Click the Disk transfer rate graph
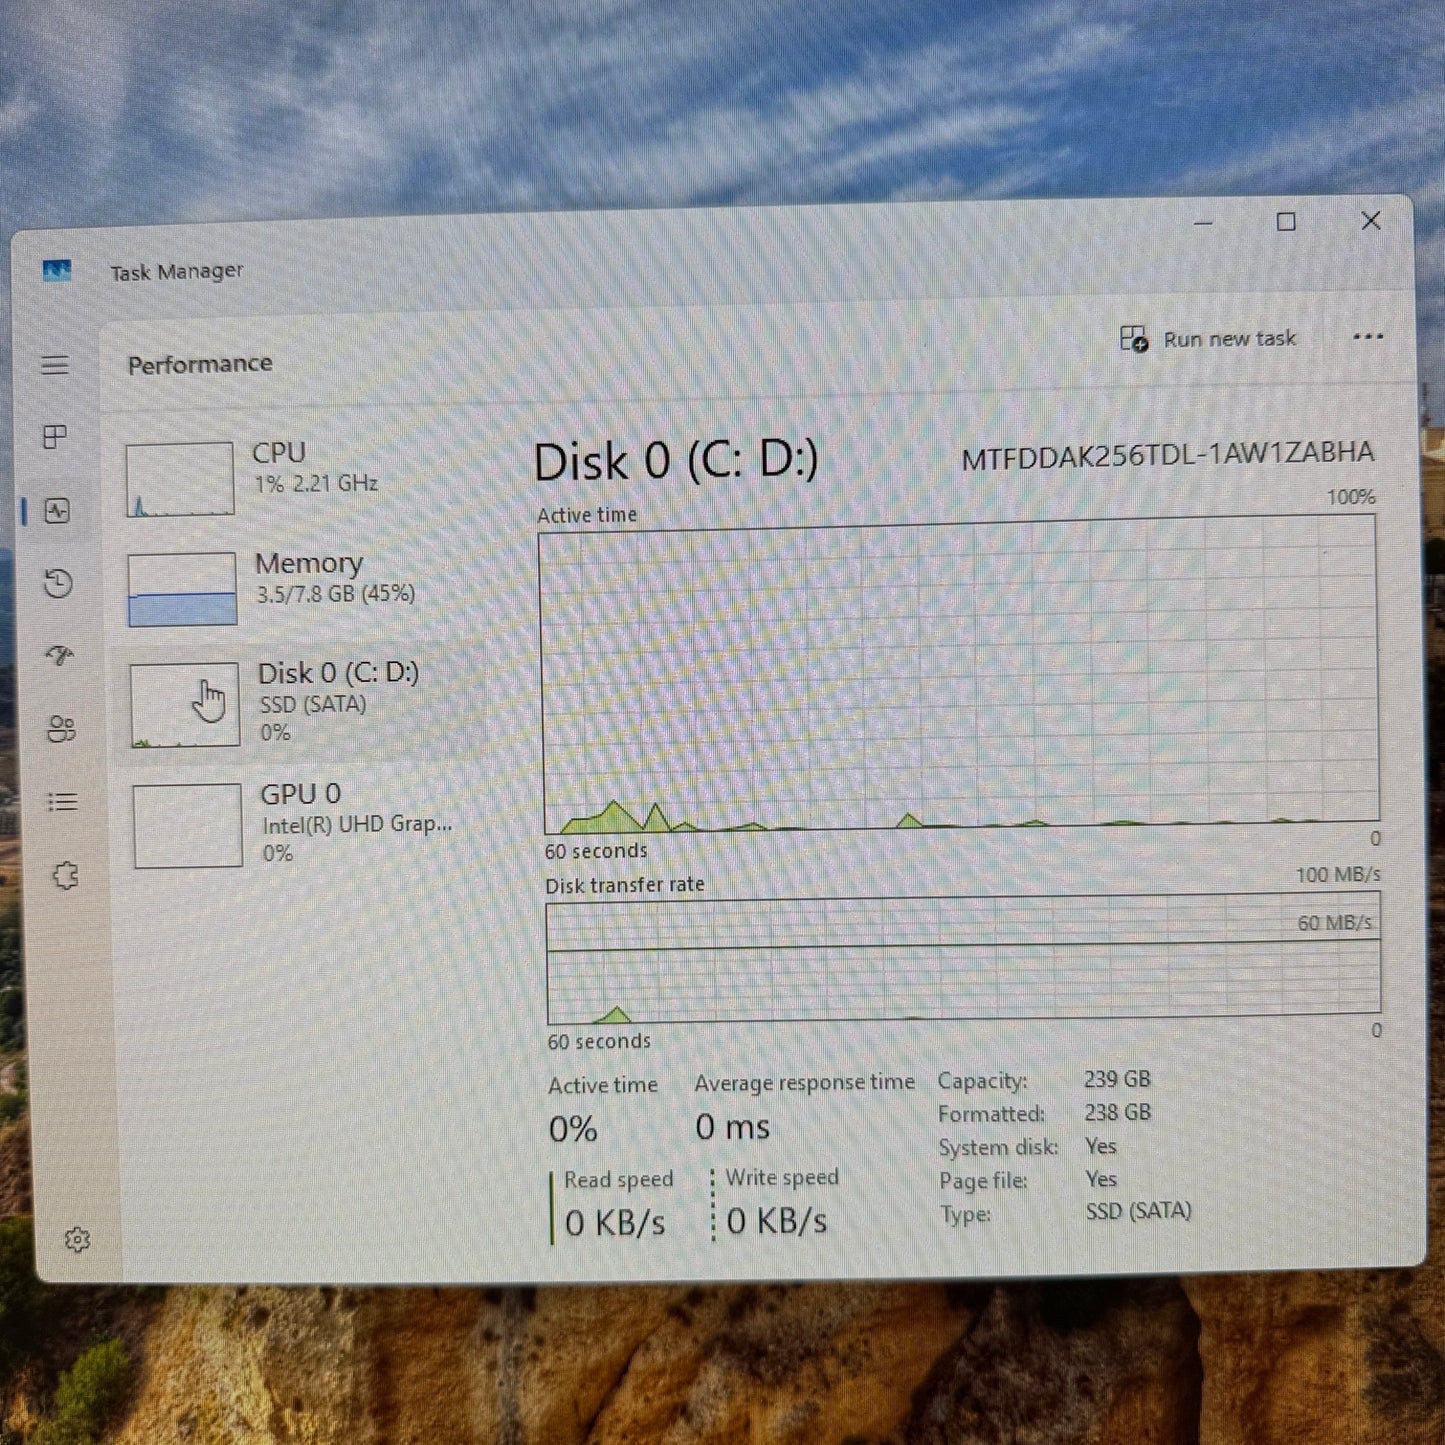 click(963, 958)
